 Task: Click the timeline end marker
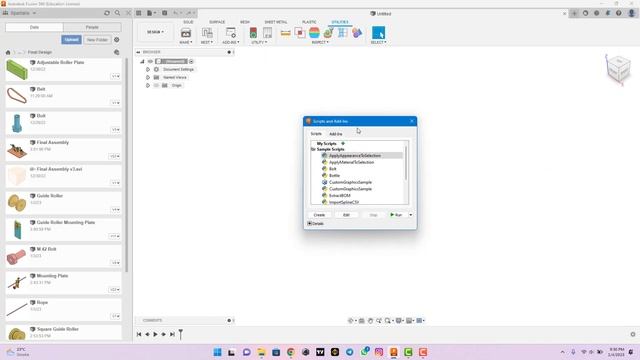coord(180,334)
